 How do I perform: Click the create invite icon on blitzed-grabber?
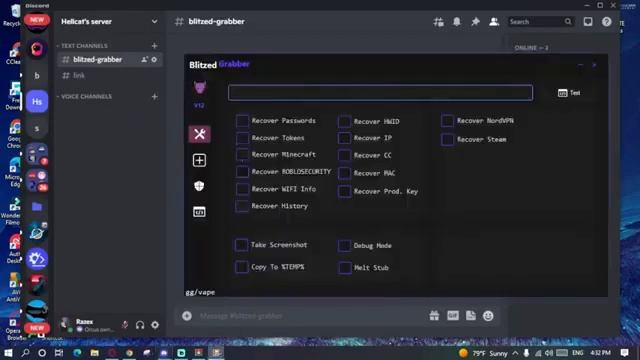[x=144, y=60]
